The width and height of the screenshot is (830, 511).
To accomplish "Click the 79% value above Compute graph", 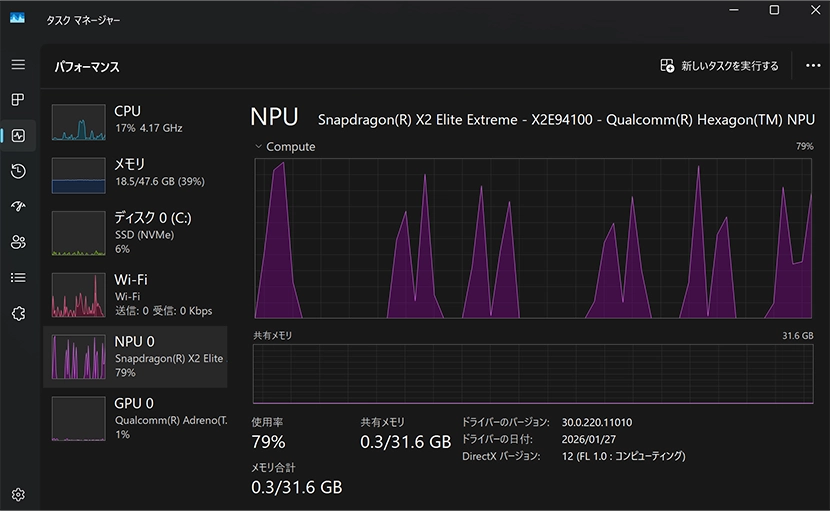I will coord(805,146).
